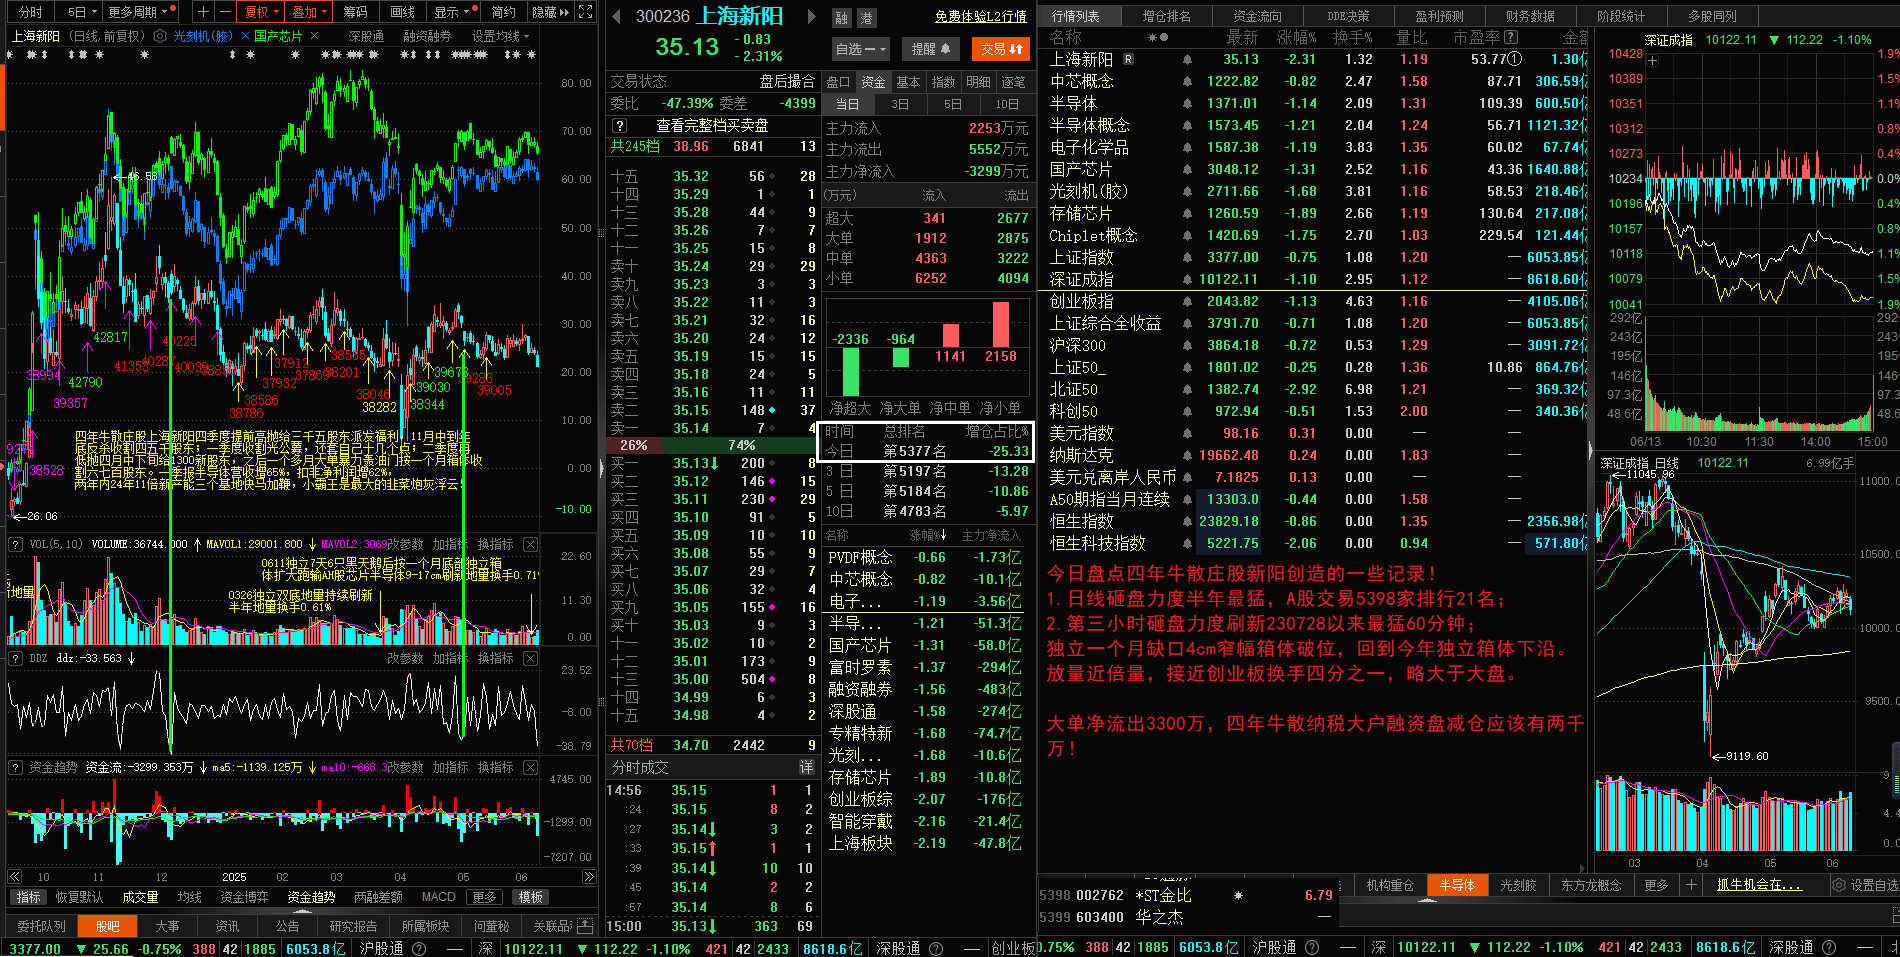Image resolution: width=1900 pixels, height=957 pixels.
Task: Jump timeline forward with double-right arrows
Action: click(x=589, y=876)
